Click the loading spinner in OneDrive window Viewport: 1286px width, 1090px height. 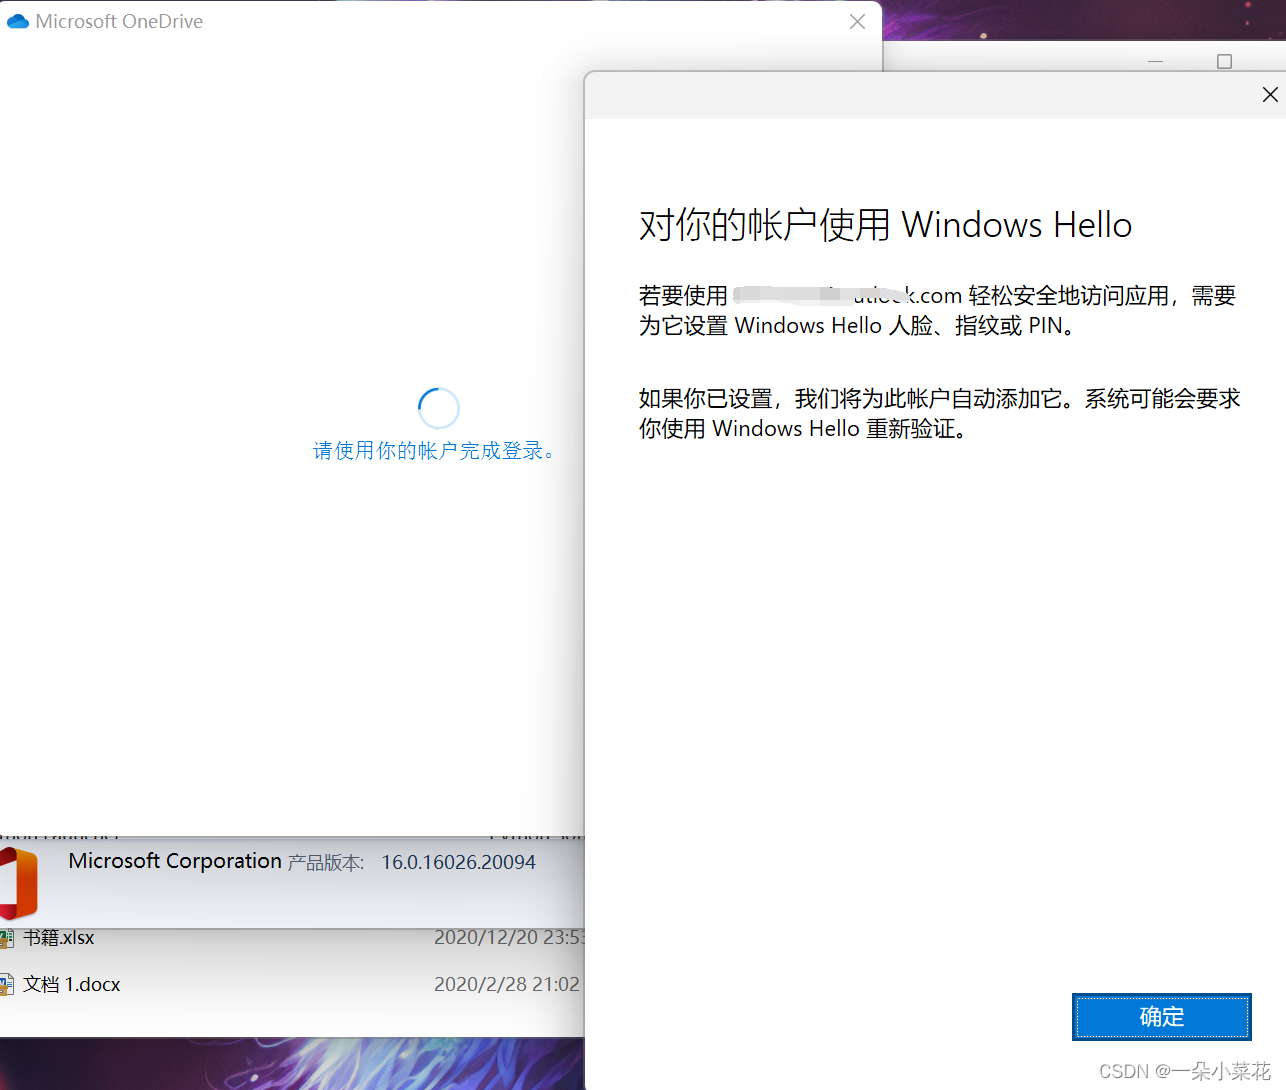click(438, 408)
